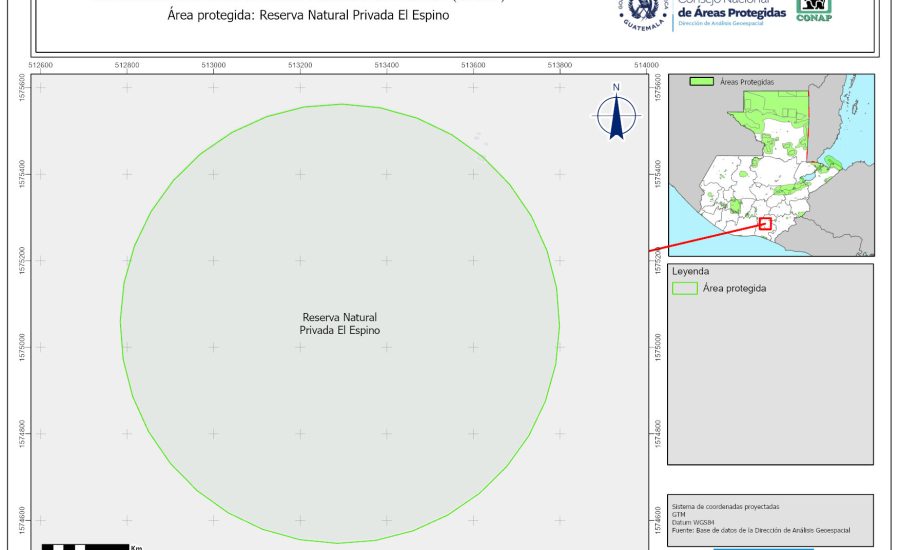Click the red locator square on inset map

pos(765,224)
